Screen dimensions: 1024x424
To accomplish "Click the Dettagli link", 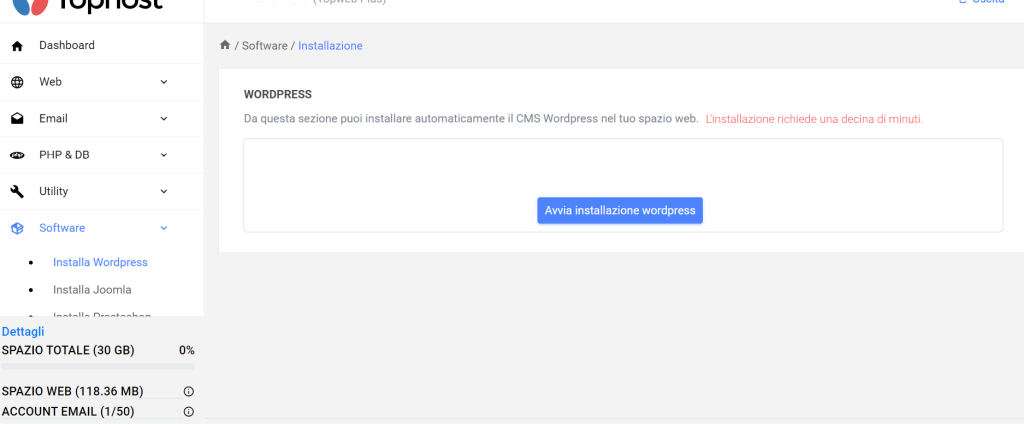I will [23, 331].
